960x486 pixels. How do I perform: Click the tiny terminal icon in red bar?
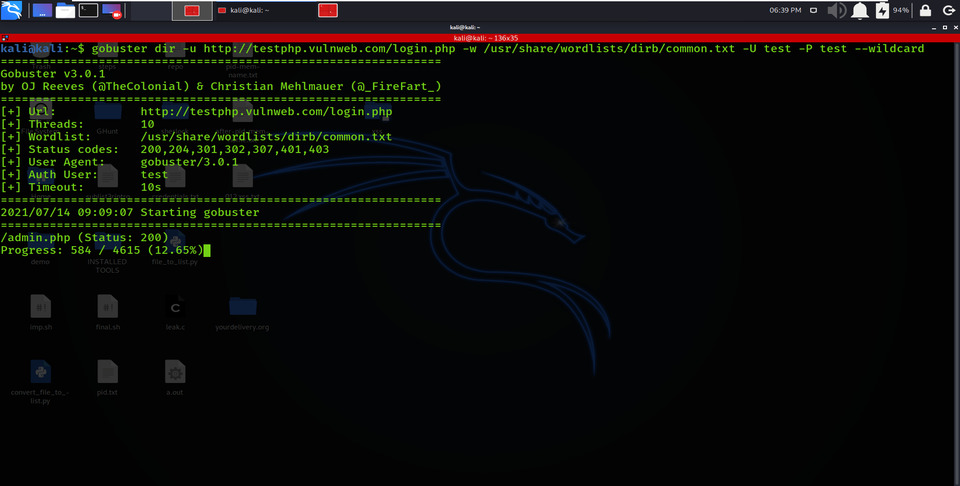pyautogui.click(x=5, y=38)
